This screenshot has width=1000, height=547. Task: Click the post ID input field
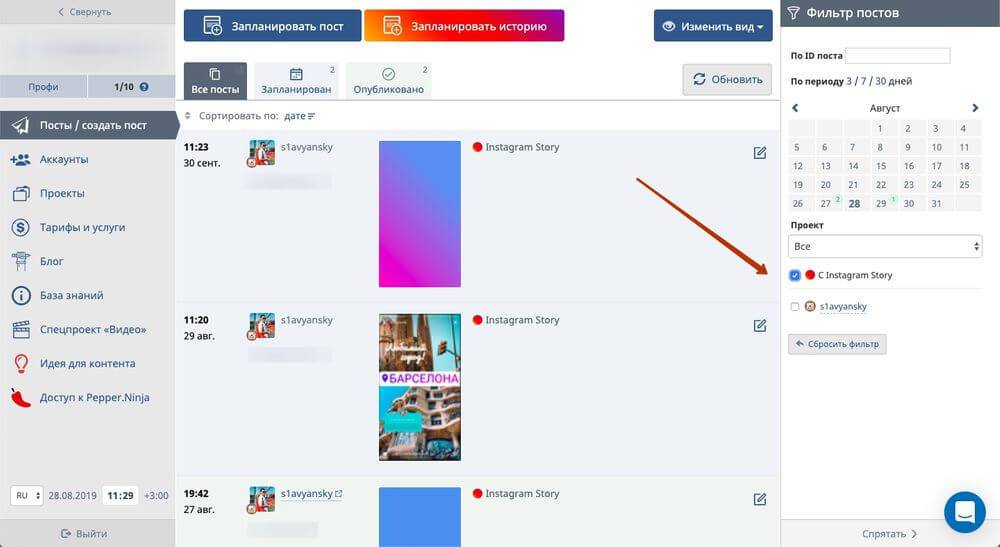pyautogui.click(x=897, y=56)
